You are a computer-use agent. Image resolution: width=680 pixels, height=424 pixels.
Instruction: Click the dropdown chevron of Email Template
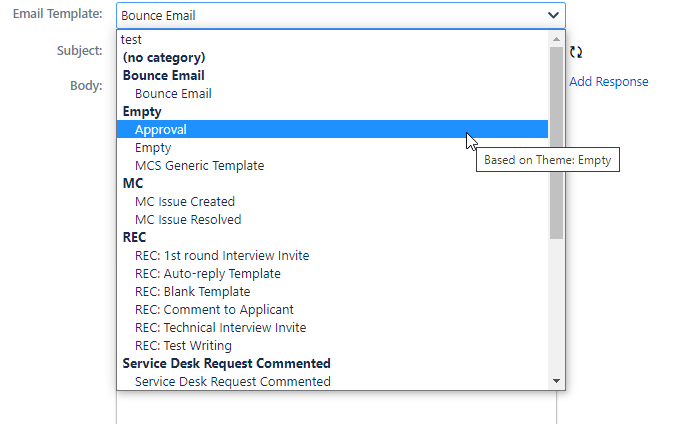553,15
